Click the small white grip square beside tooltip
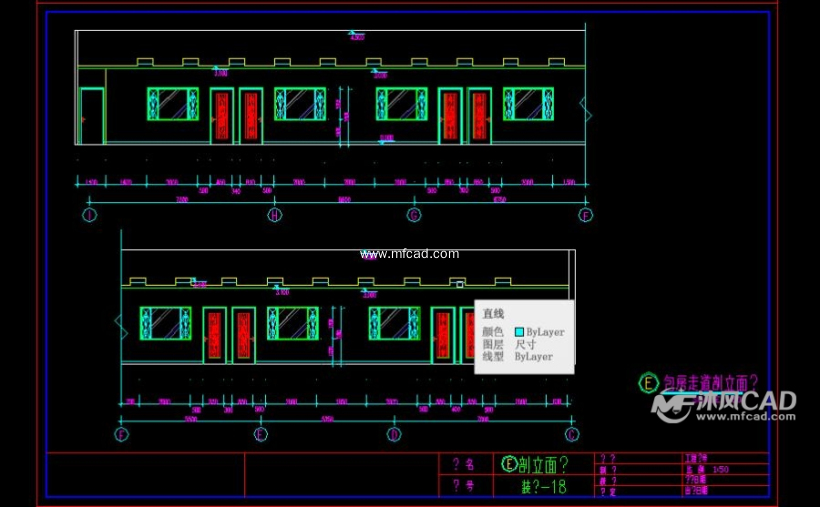Image resolution: width=820 pixels, height=507 pixels. [x=459, y=285]
